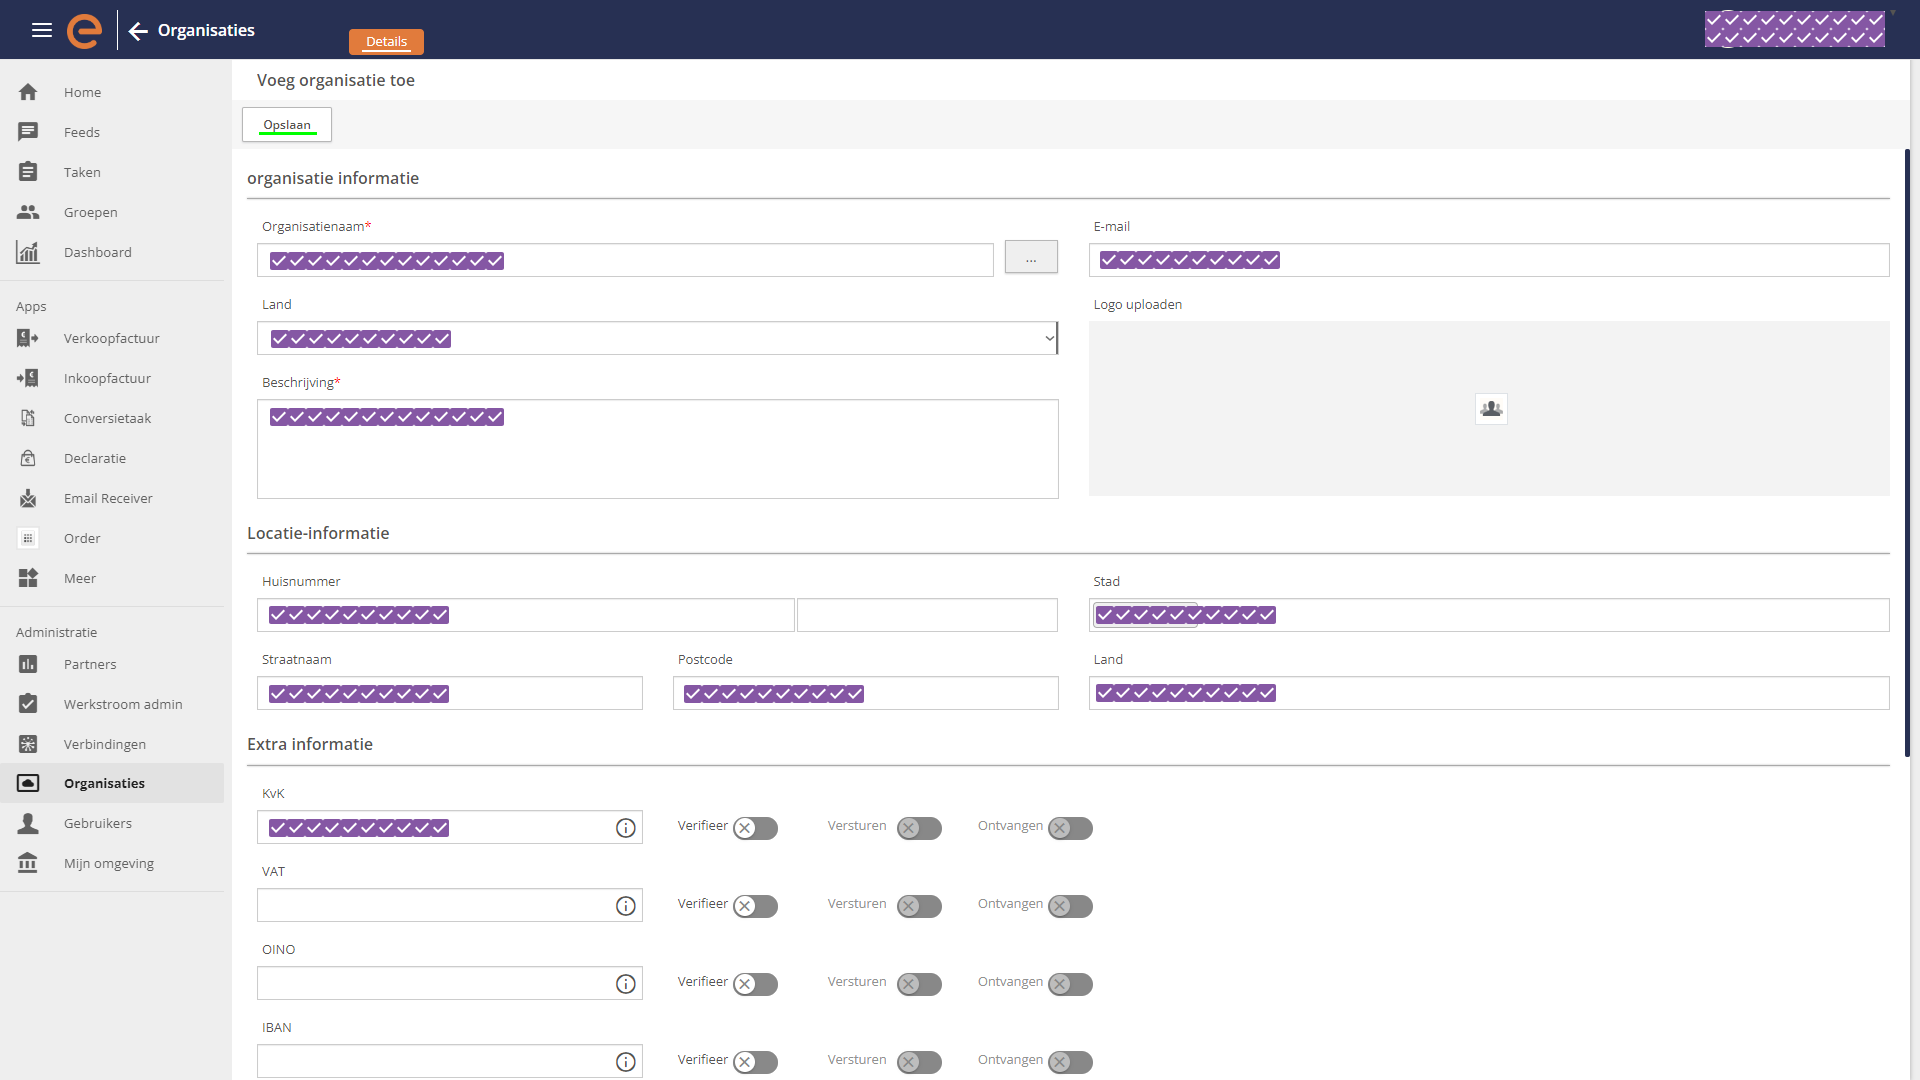The image size is (1920, 1080).
Task: Expand the Meer apps menu
Action: click(x=80, y=578)
